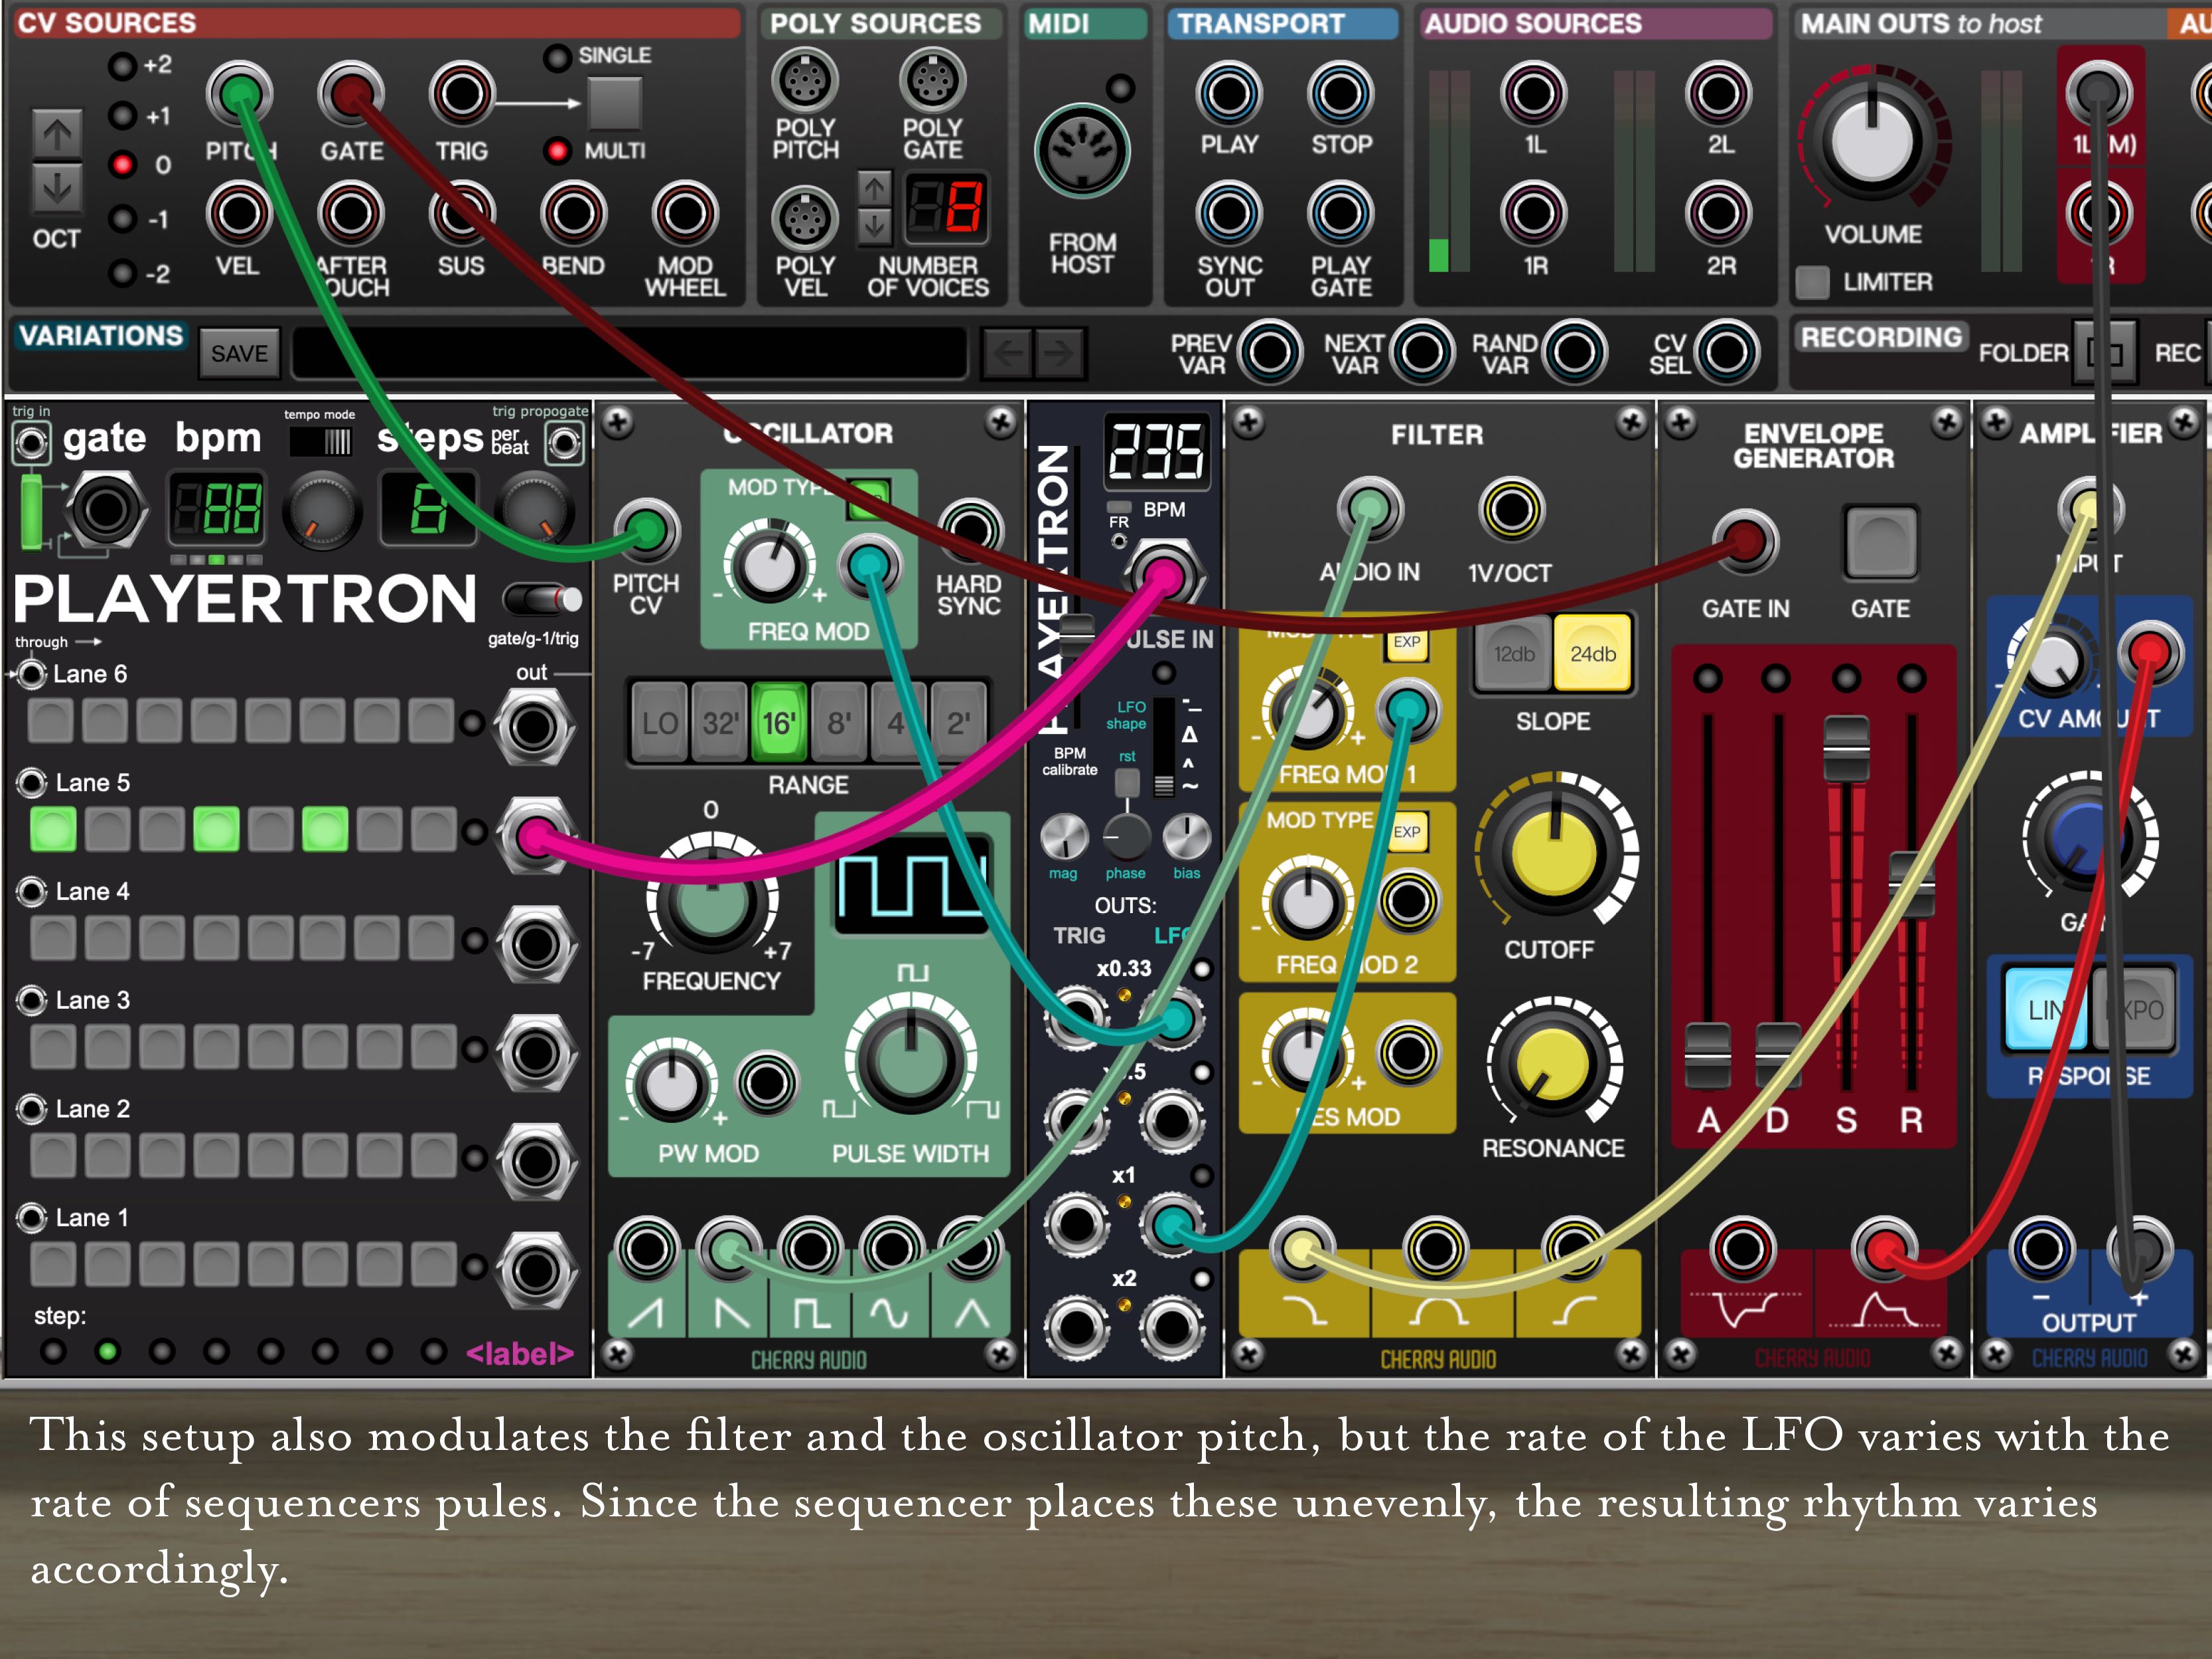
Task: Select the 8' oscillator range
Action: (x=838, y=722)
